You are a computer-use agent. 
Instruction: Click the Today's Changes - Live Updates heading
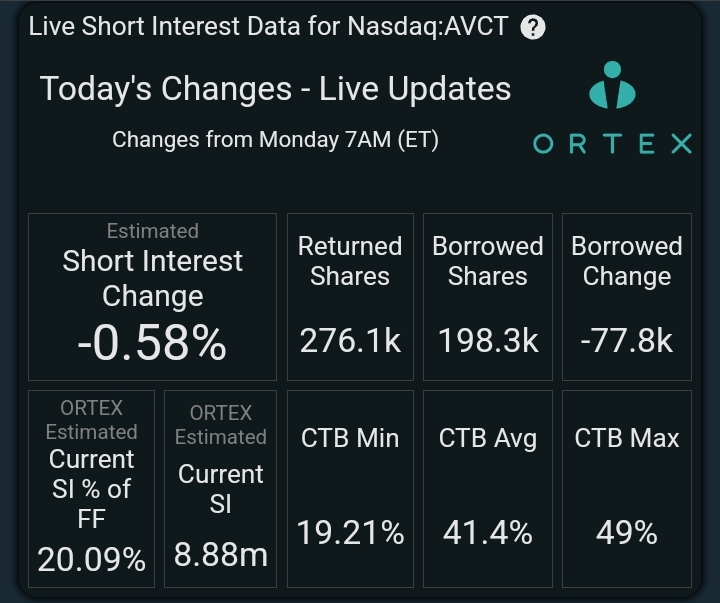[275, 89]
